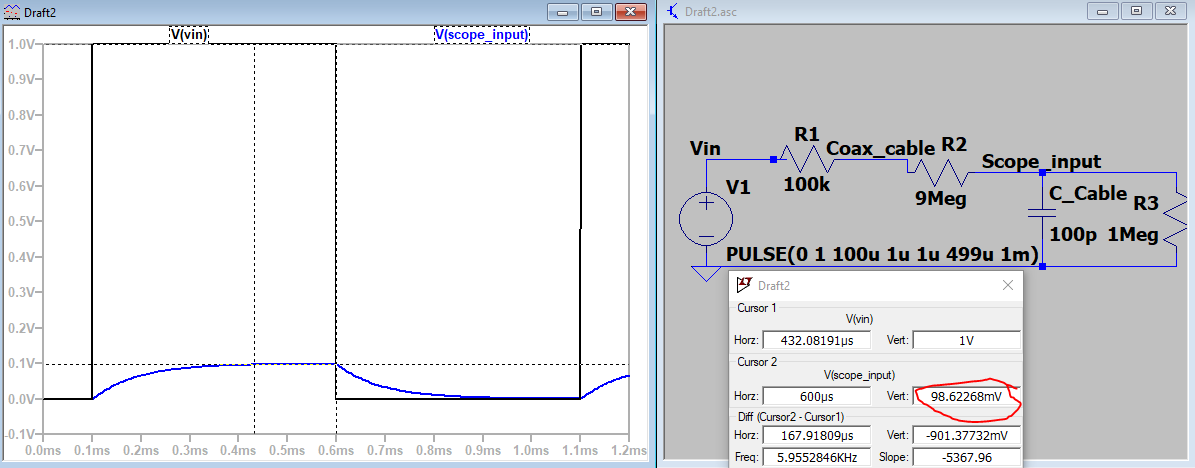Click the V1 voltage source symbol
The image size is (1195, 468).
[x=706, y=219]
